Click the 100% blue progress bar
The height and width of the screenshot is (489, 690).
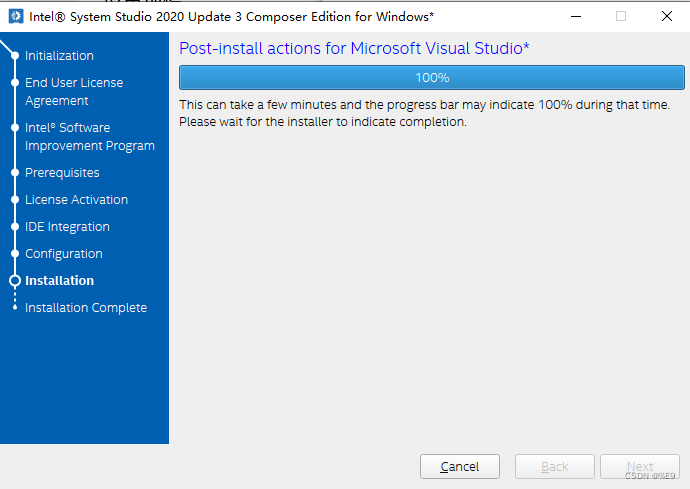point(431,78)
